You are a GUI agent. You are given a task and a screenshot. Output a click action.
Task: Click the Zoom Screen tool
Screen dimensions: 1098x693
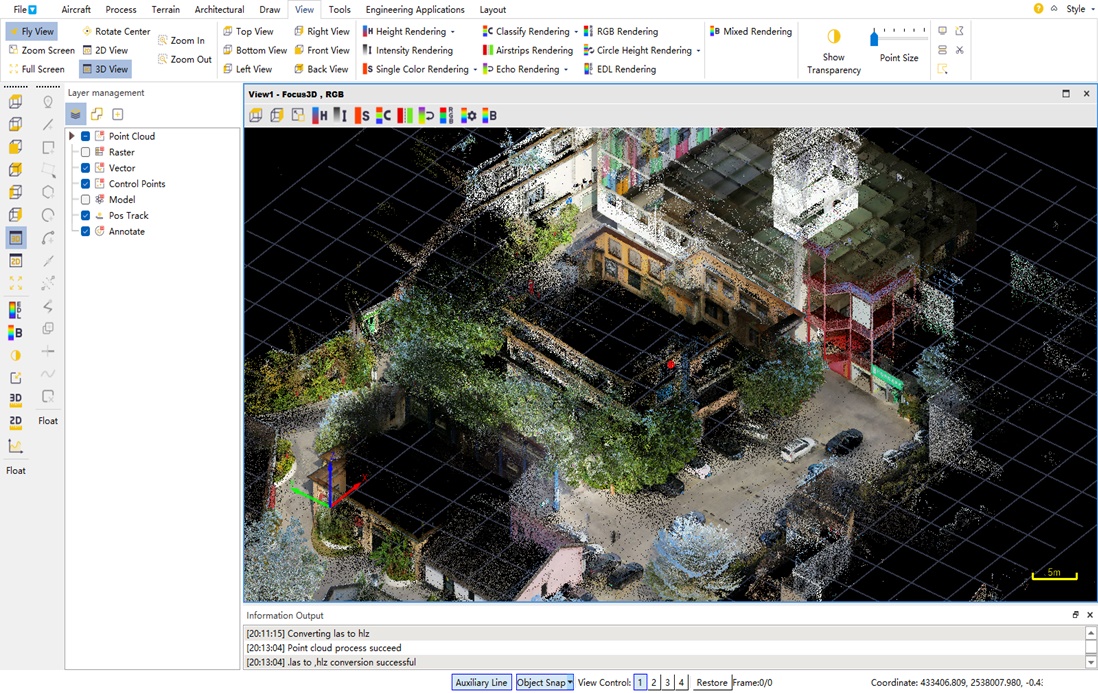click(x=41, y=50)
